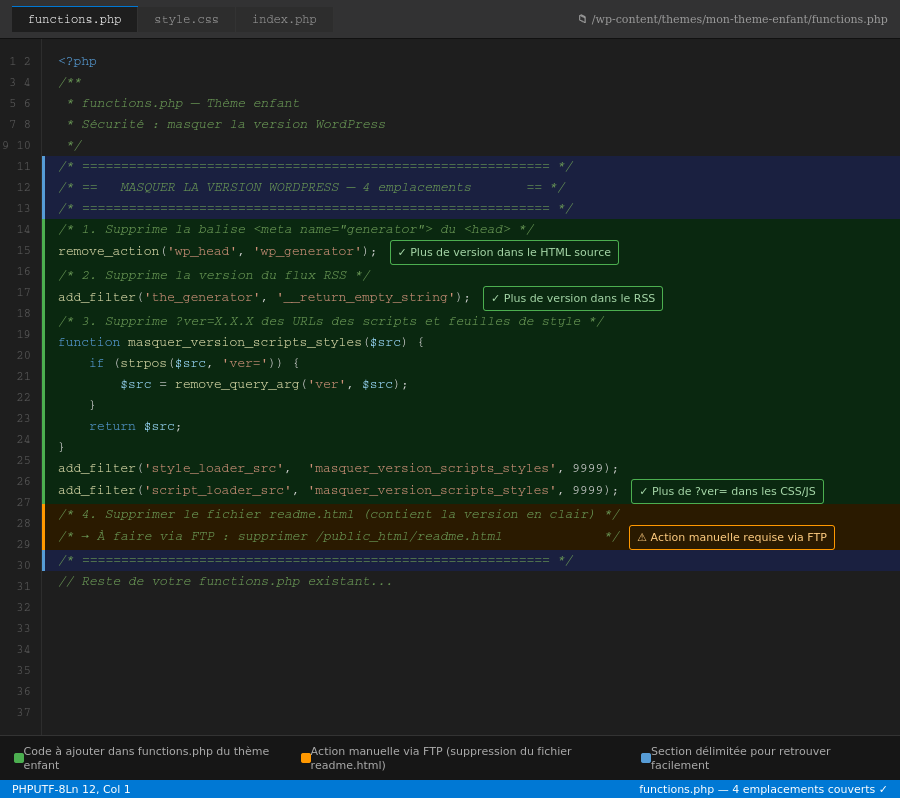Click the 'MASQUER LA VERSION WORDPRESS — 4 emplacements' header comment
900x798 pixels.
(x=312, y=188)
